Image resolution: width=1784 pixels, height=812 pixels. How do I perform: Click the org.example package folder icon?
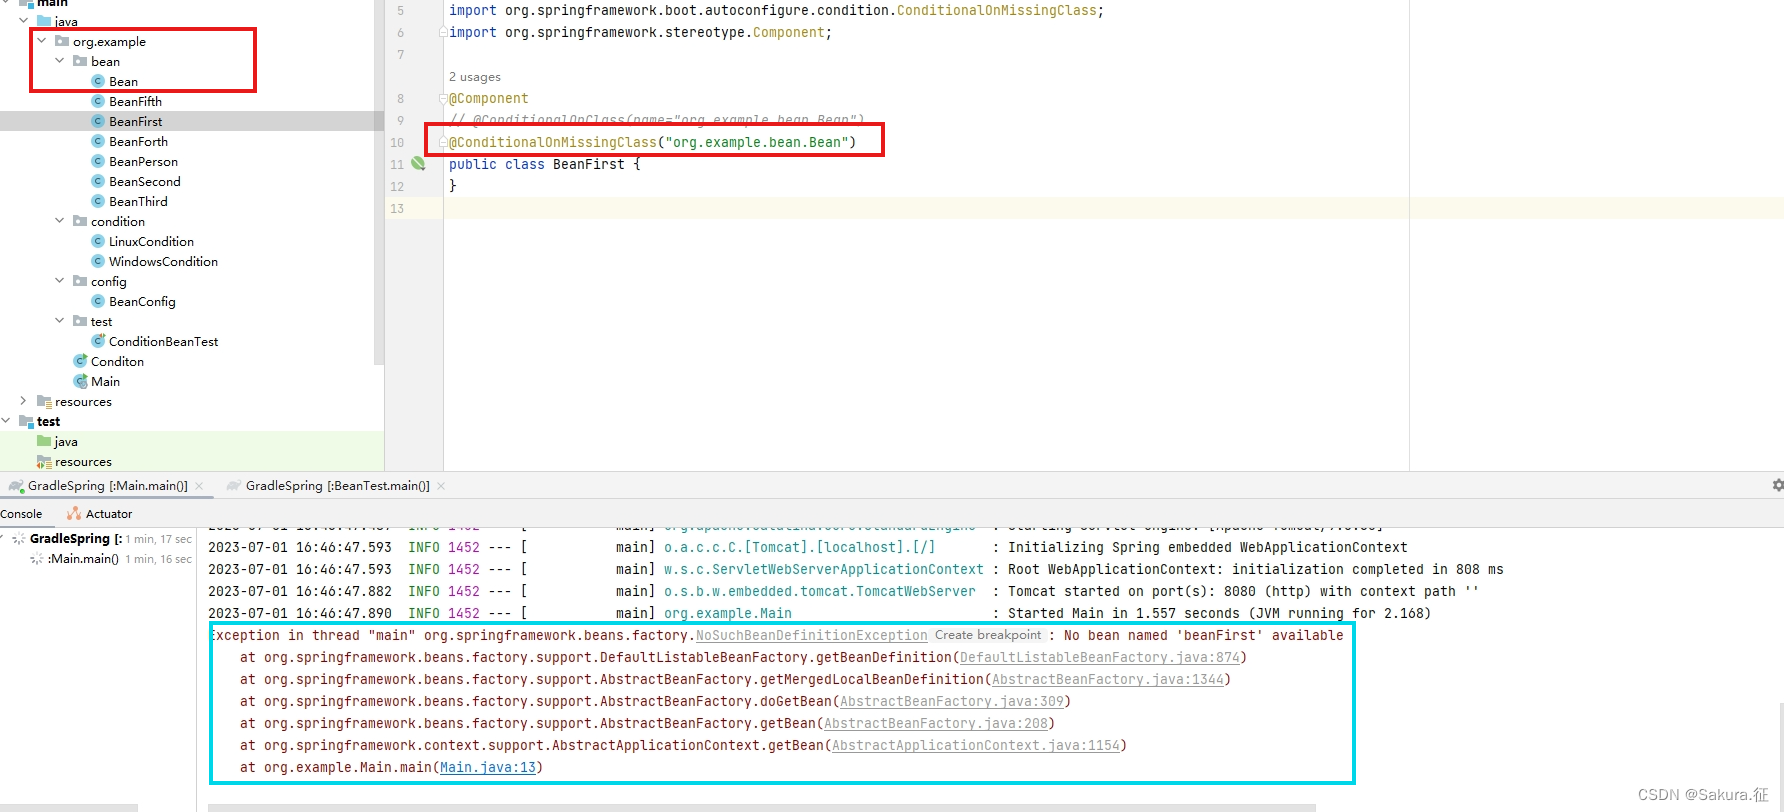pyautogui.click(x=62, y=41)
